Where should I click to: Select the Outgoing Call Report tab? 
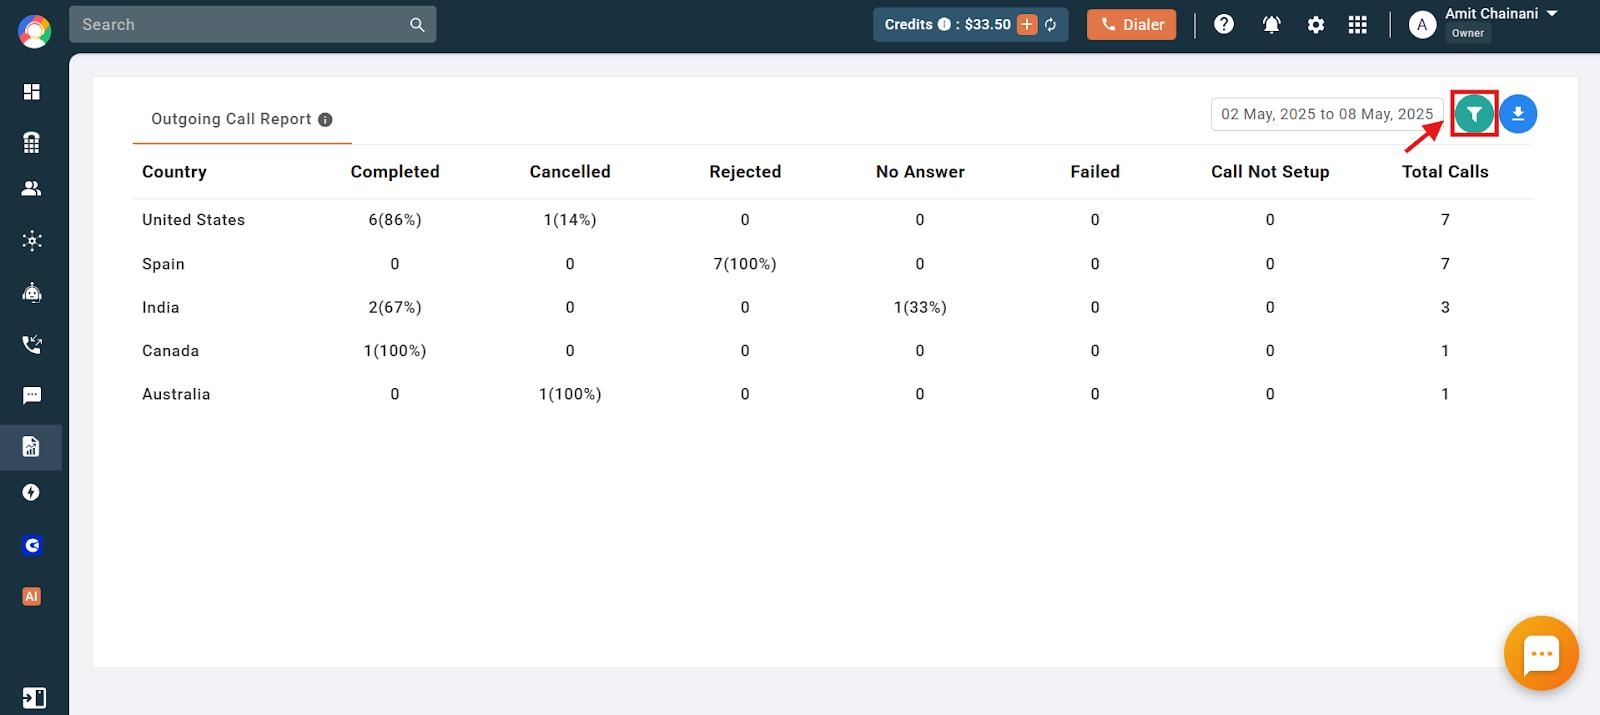(x=241, y=119)
